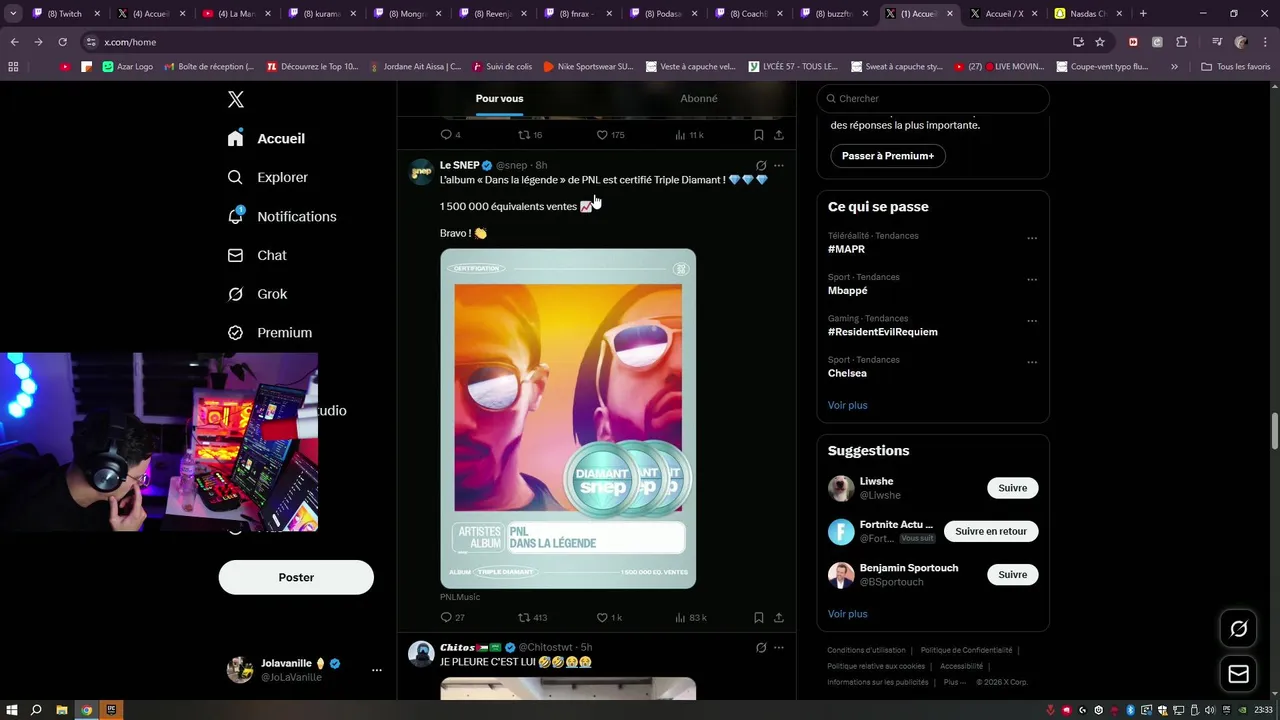Viewport: 1280px width, 720px height.
Task: Open the PNL certification image
Action: pos(568,418)
